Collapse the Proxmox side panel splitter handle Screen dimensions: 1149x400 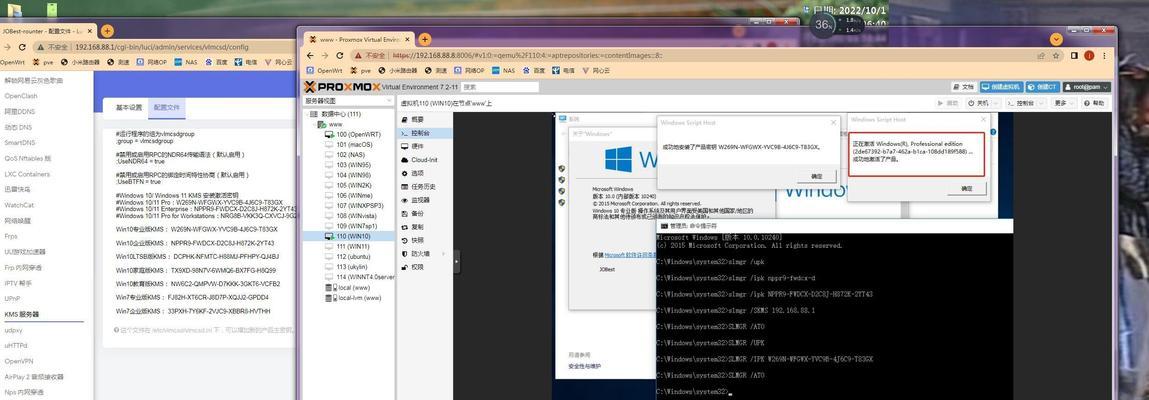pos(457,261)
